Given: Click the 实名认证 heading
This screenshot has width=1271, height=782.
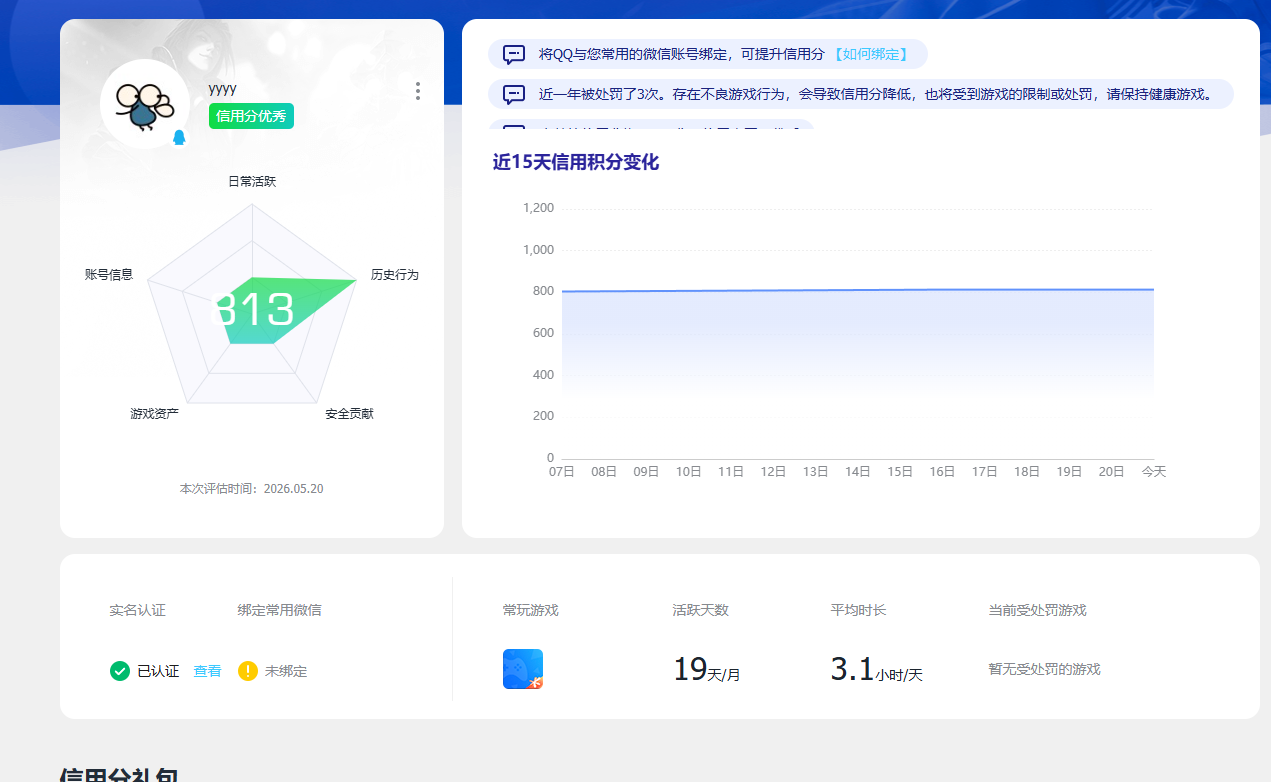Looking at the screenshot, I should pyautogui.click(x=138, y=610).
